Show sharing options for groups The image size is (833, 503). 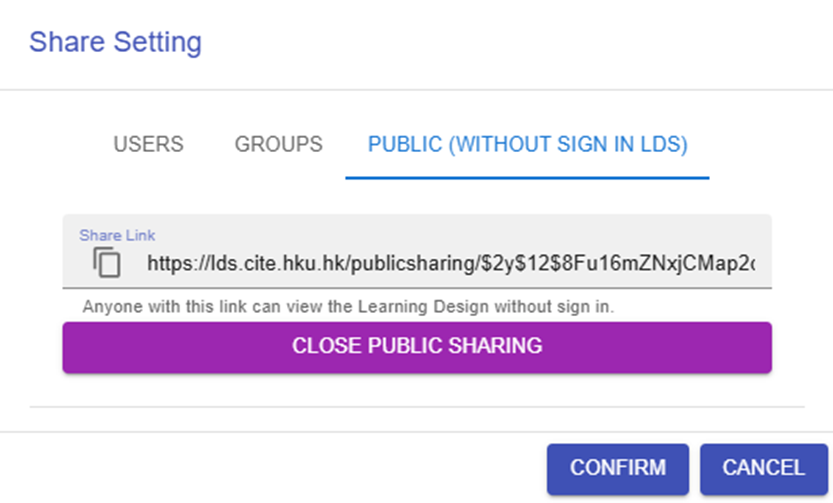pyautogui.click(x=278, y=144)
